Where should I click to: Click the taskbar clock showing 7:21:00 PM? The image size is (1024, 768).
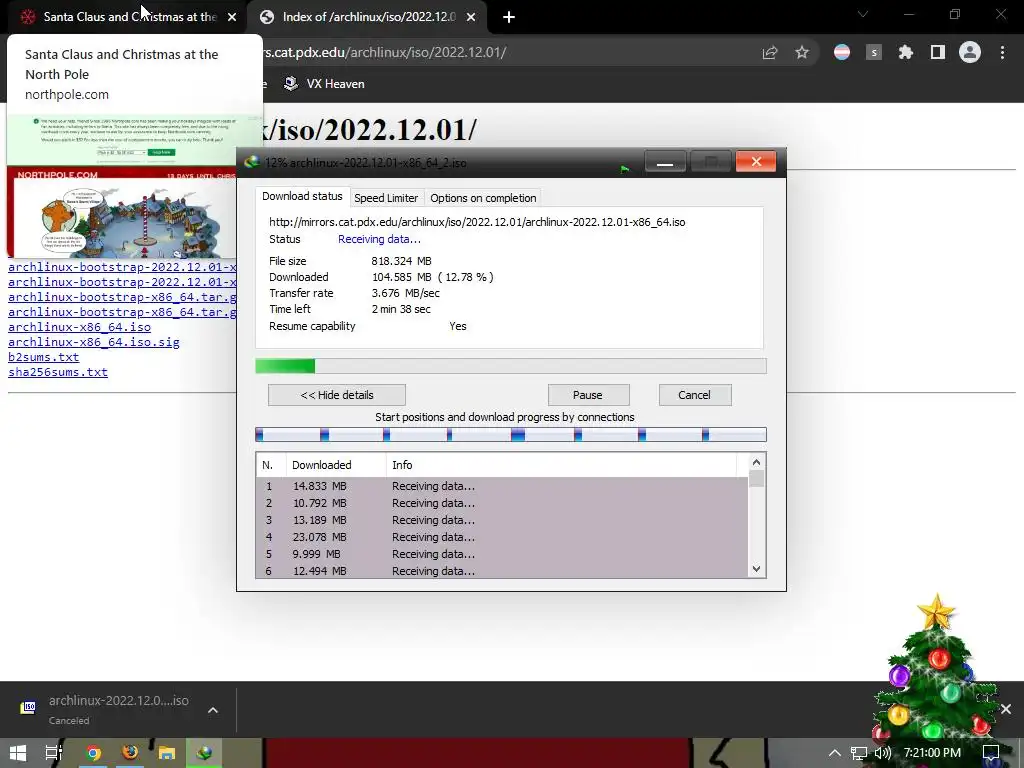click(x=933, y=753)
